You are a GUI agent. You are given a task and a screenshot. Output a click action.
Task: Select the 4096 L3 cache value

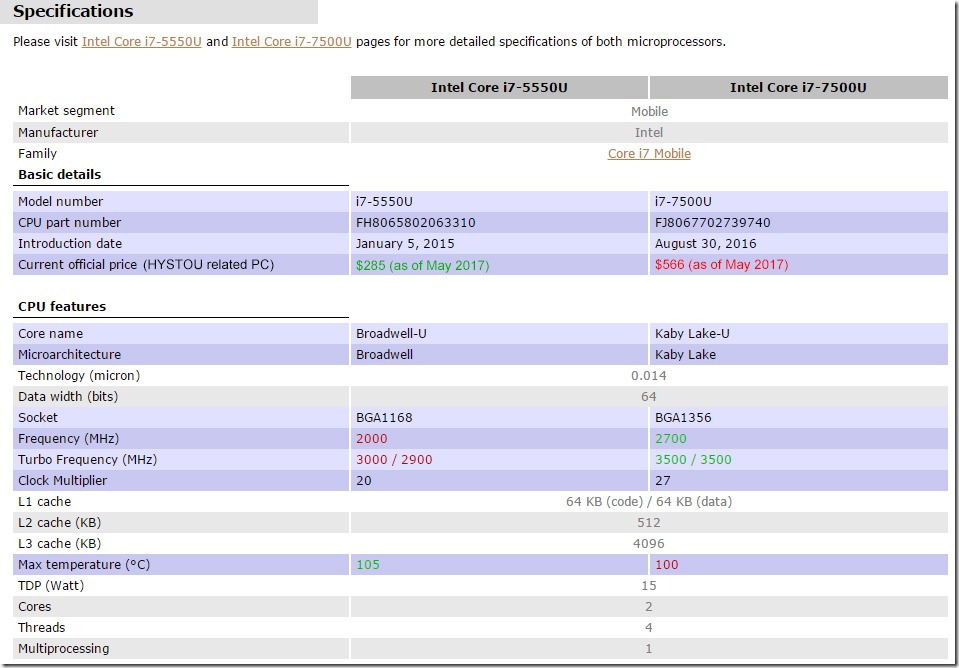(649, 543)
